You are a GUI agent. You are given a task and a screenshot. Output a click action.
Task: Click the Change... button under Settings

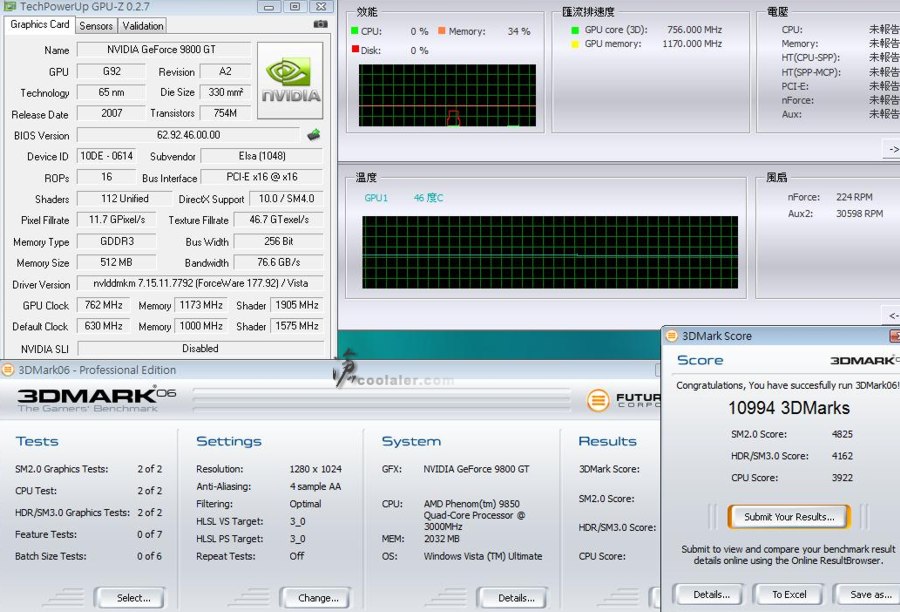pos(315,598)
